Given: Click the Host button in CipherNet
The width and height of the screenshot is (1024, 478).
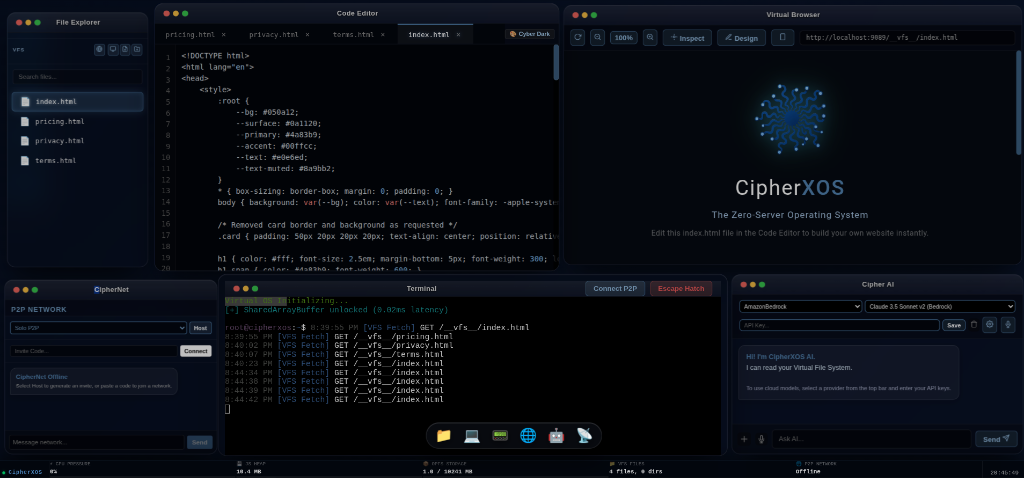Looking at the screenshot, I should click(200, 328).
